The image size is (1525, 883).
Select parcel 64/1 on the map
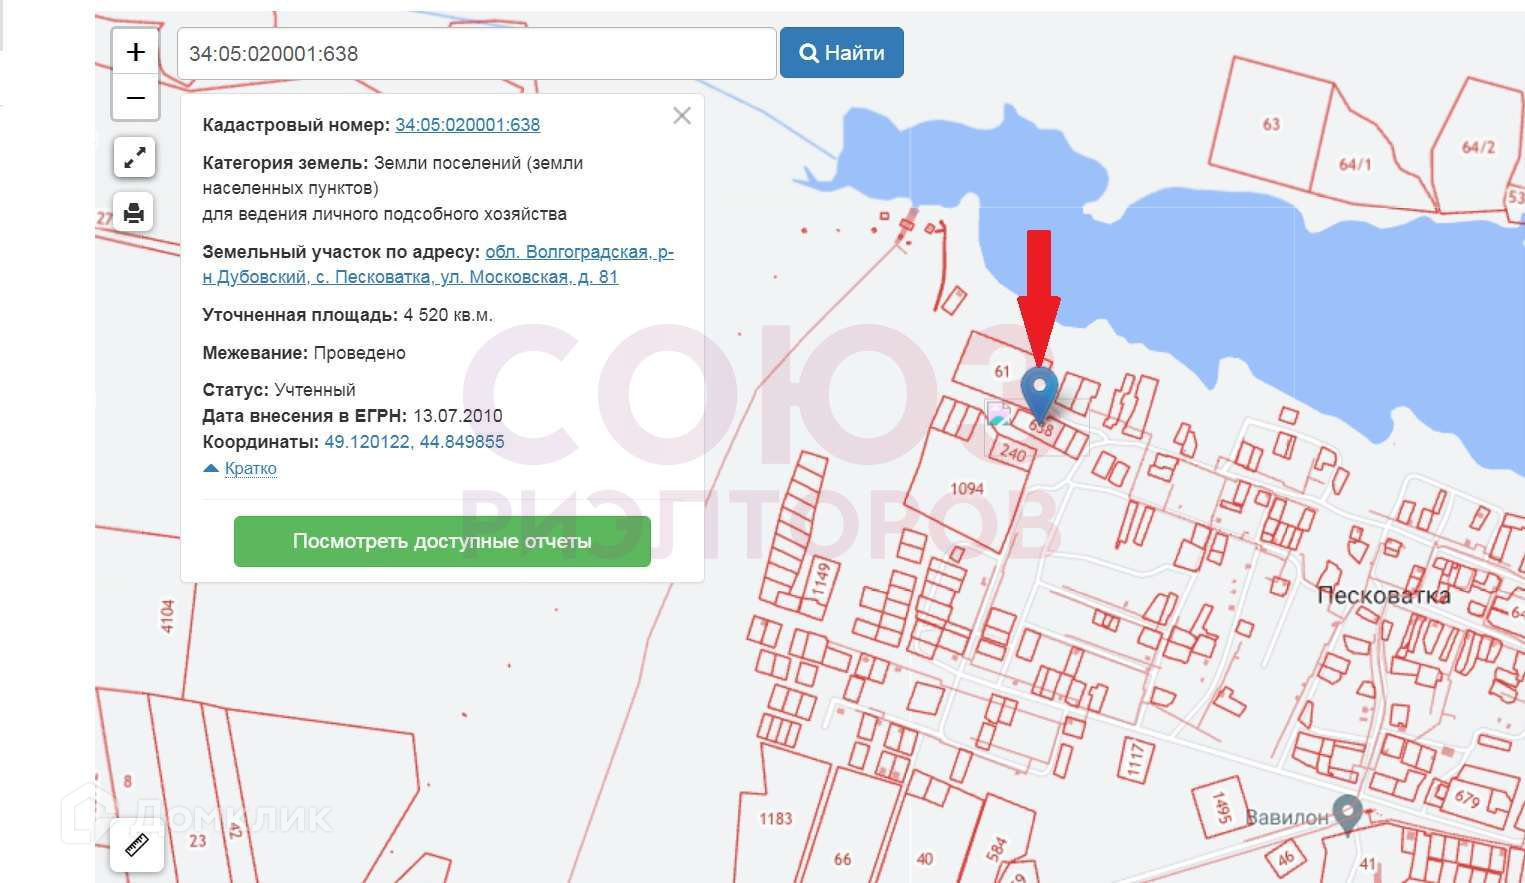coord(1355,164)
